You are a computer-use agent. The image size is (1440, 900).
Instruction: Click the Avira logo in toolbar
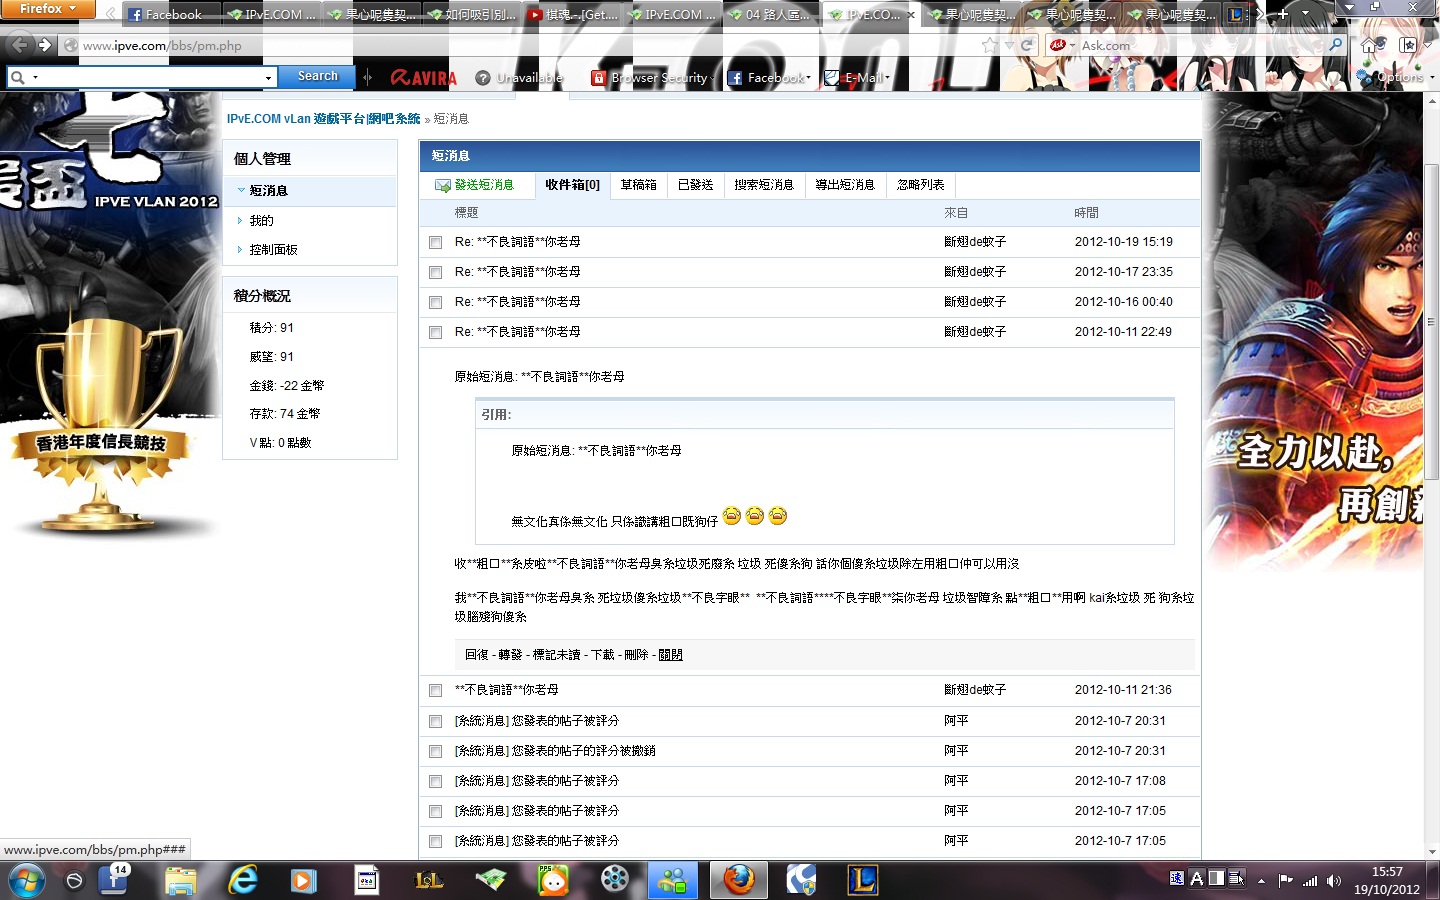[423, 77]
